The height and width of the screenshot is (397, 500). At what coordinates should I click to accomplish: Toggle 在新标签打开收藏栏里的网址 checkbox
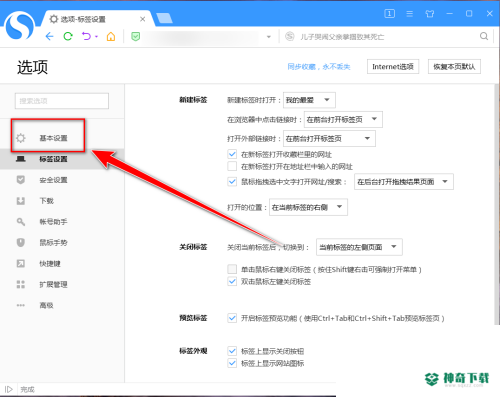pyautogui.click(x=232, y=154)
